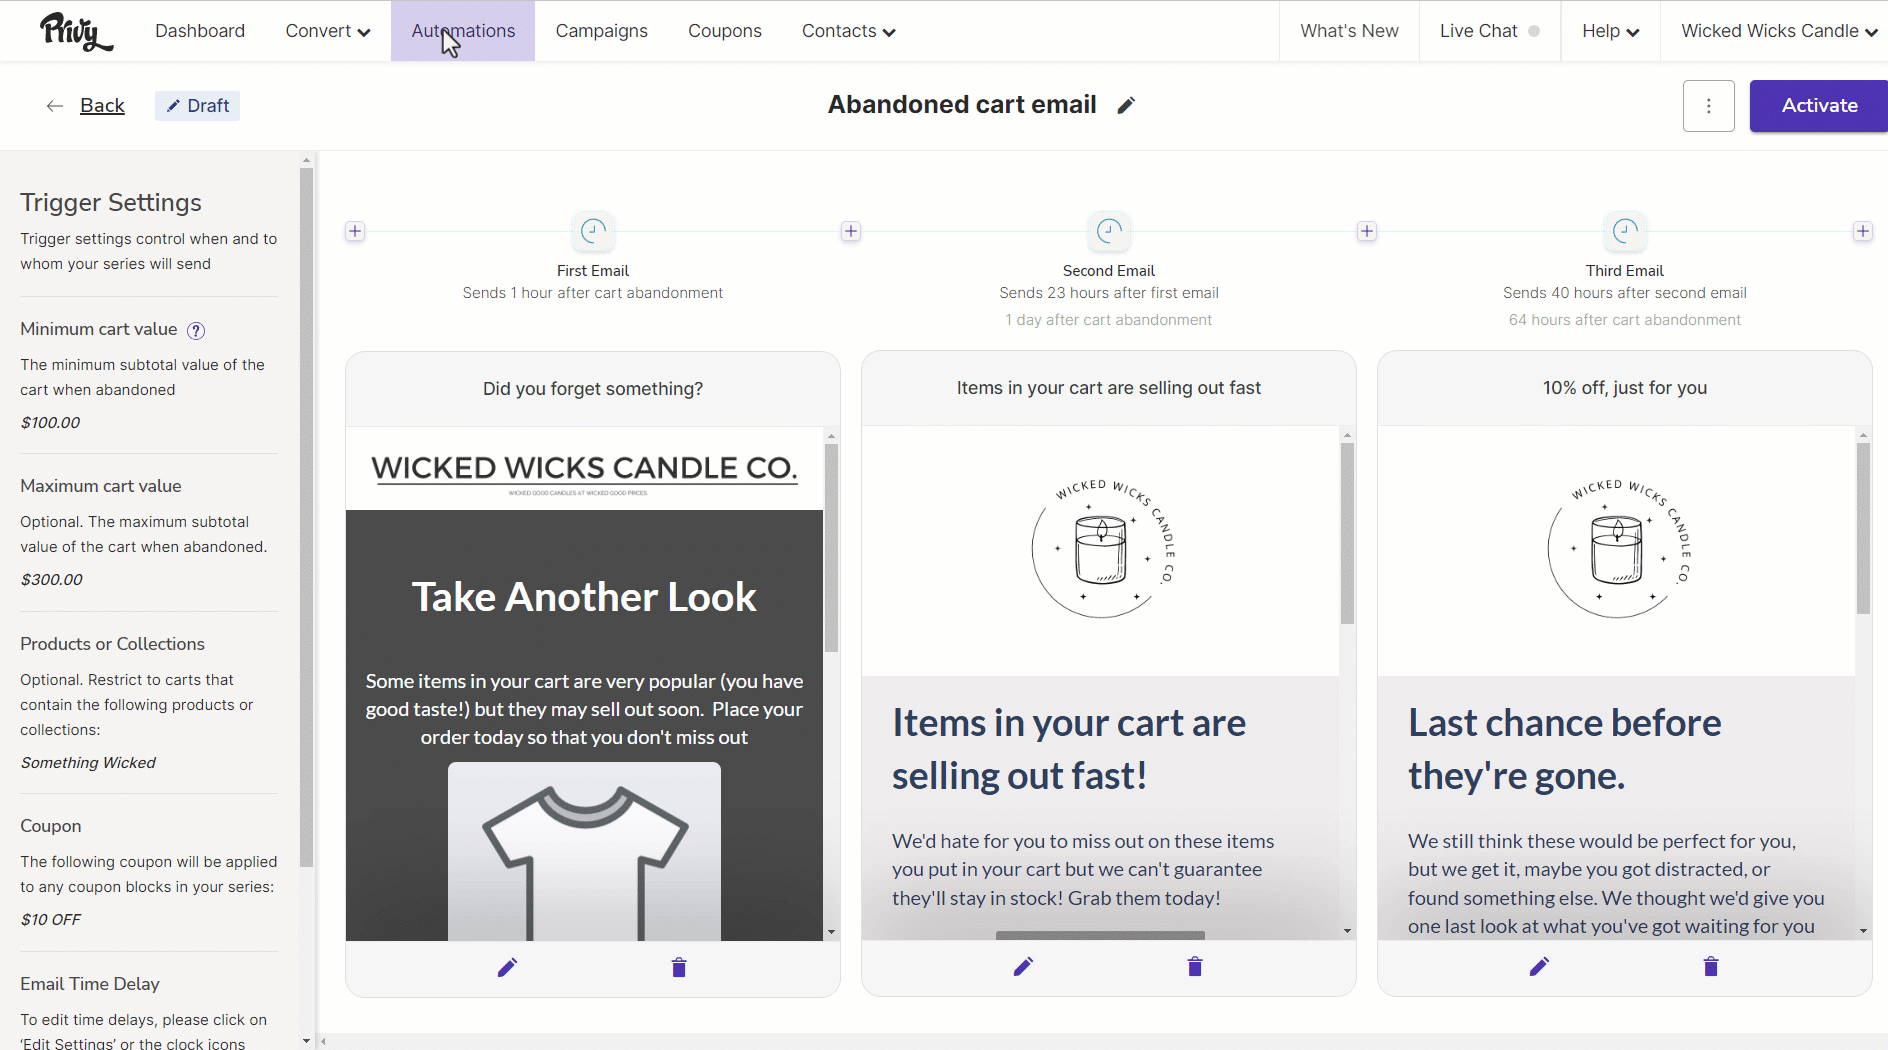Click the Privy logo
The image size is (1888, 1050).
click(76, 32)
